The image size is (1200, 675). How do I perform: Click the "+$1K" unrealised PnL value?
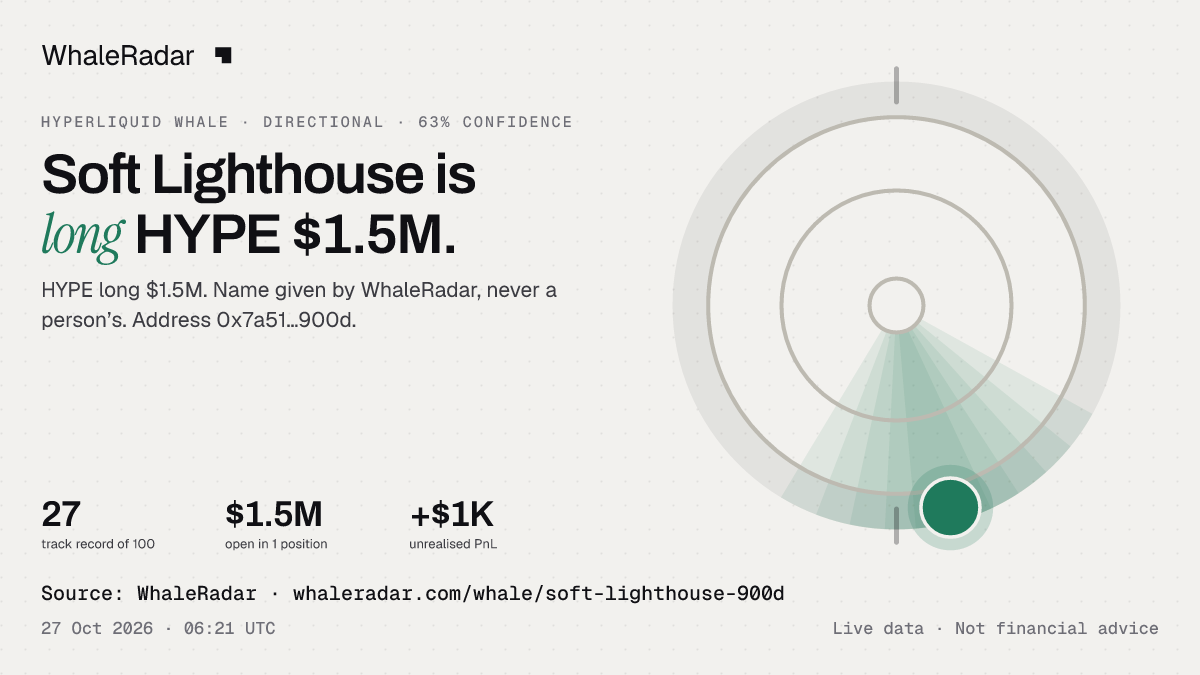[x=452, y=514]
